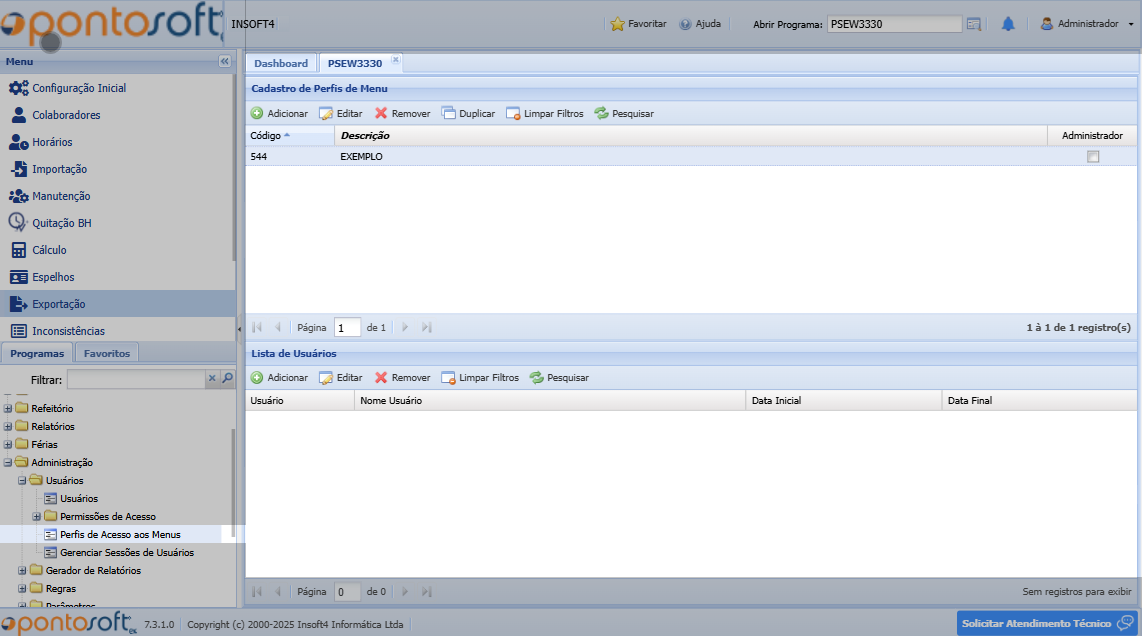Image resolution: width=1142 pixels, height=636 pixels.
Task: Toggle the Administrador checkbox for EXEMPLO
Action: [1093, 157]
